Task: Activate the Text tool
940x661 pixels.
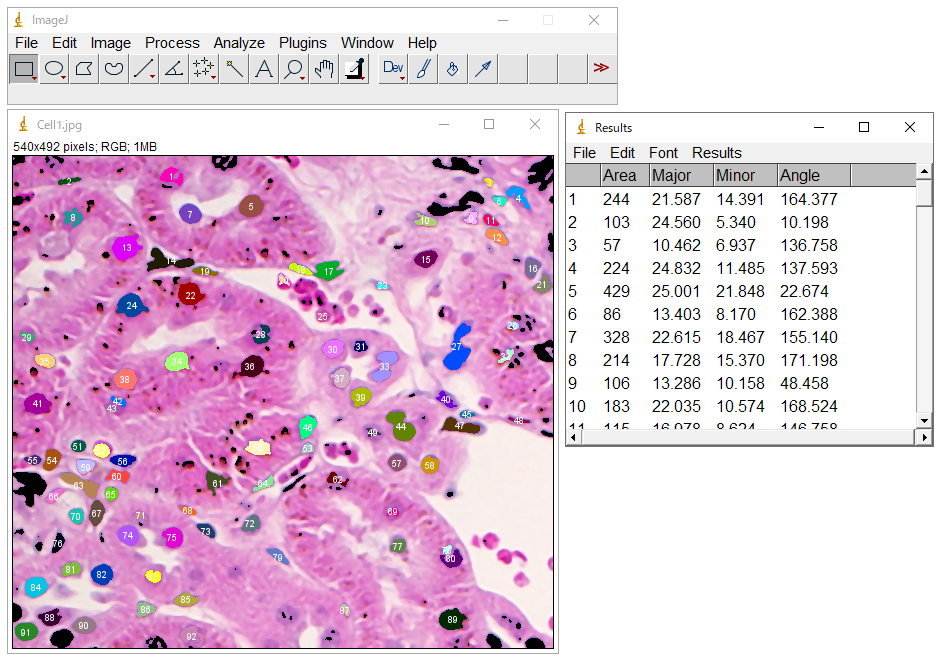Action: pos(264,69)
